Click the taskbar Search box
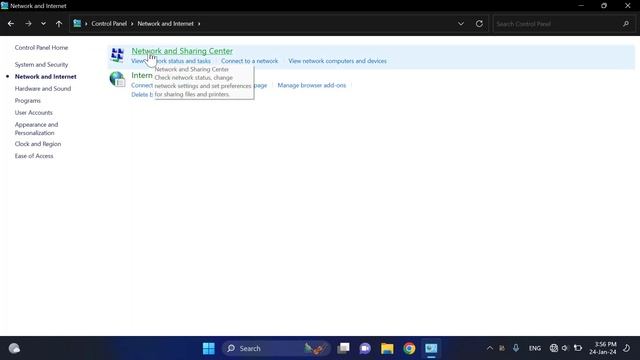Image resolution: width=640 pixels, height=360 pixels. pyautogui.click(x=276, y=348)
